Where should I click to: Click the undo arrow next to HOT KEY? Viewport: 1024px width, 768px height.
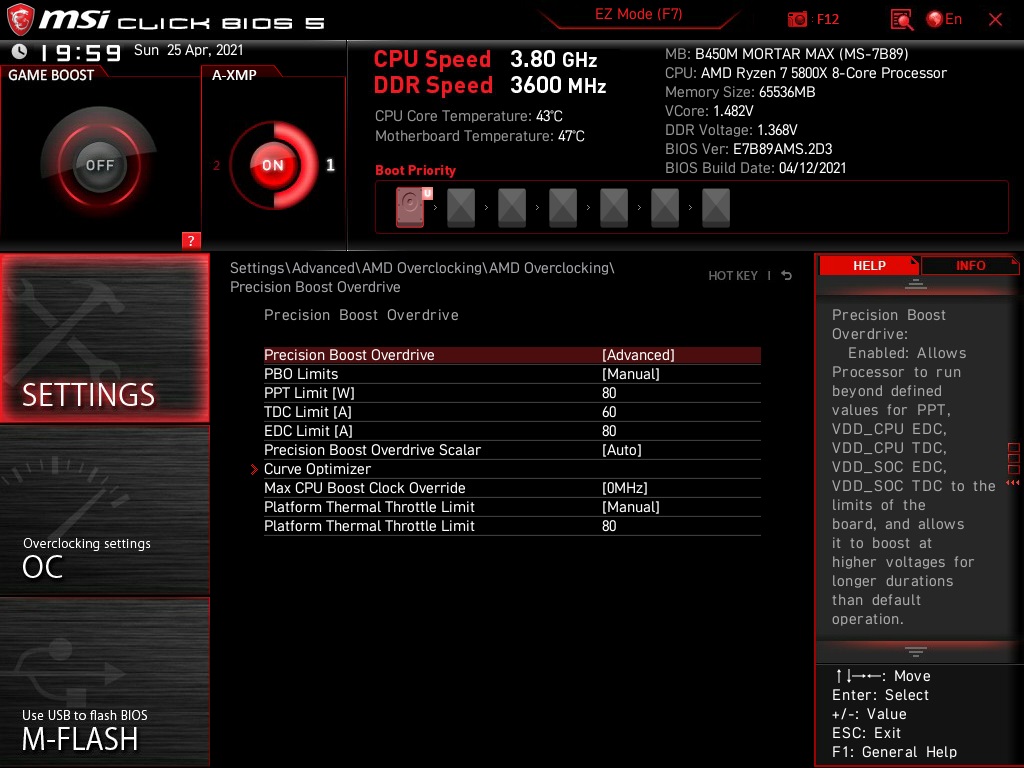(x=786, y=274)
